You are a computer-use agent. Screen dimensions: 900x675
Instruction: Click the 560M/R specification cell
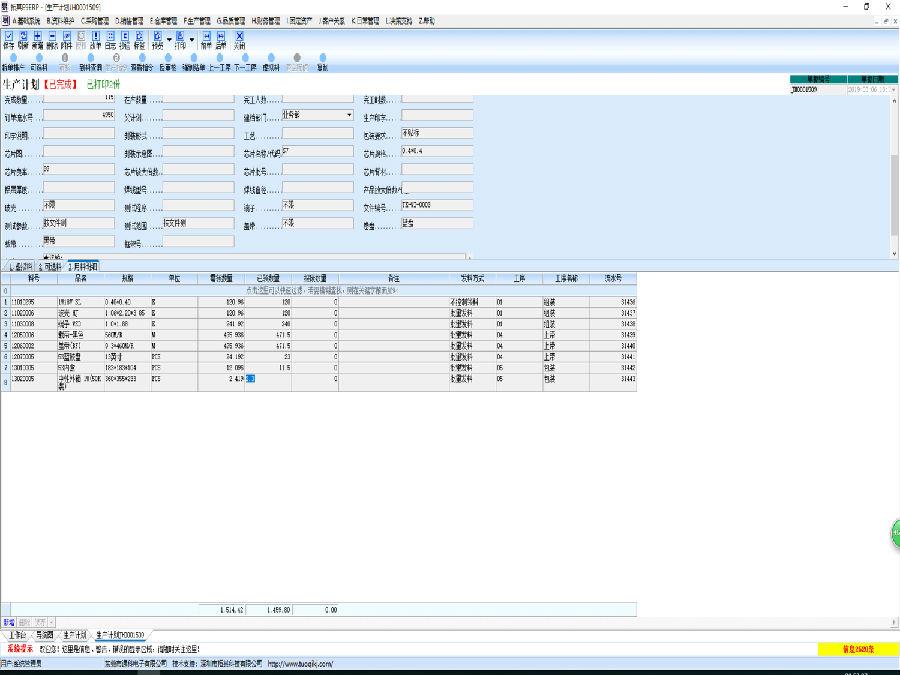[127, 335]
